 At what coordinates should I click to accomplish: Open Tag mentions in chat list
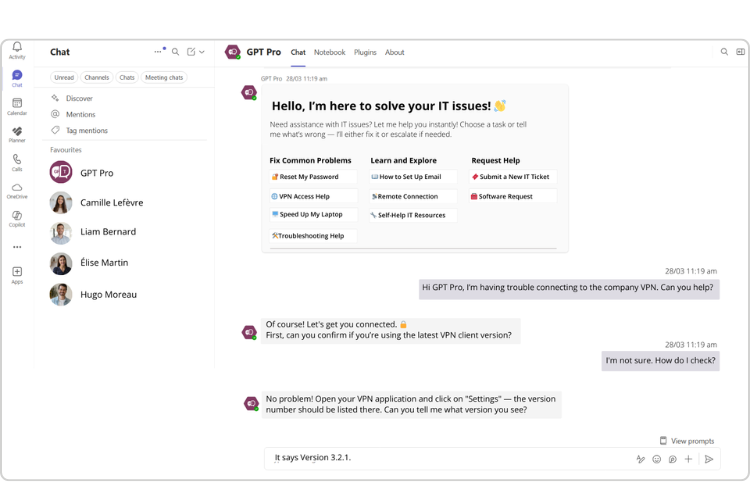point(86,130)
